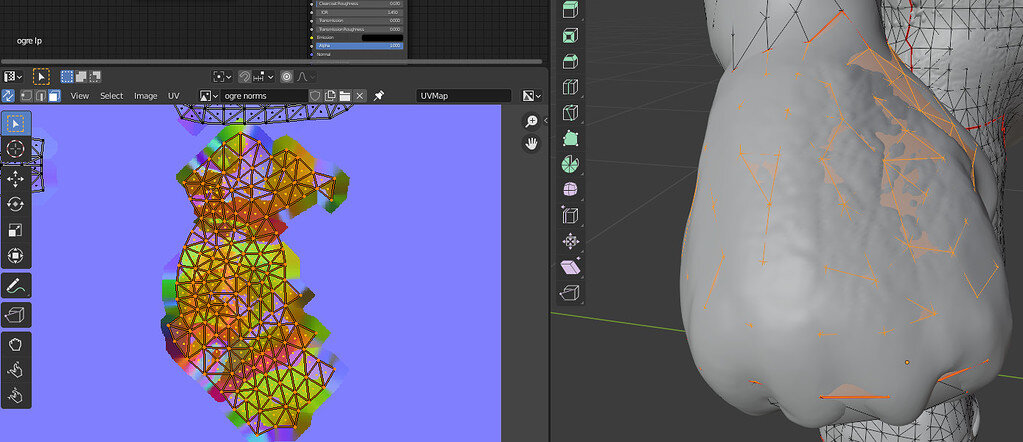Open the View menu
This screenshot has height=442, width=1023.
(x=80, y=96)
